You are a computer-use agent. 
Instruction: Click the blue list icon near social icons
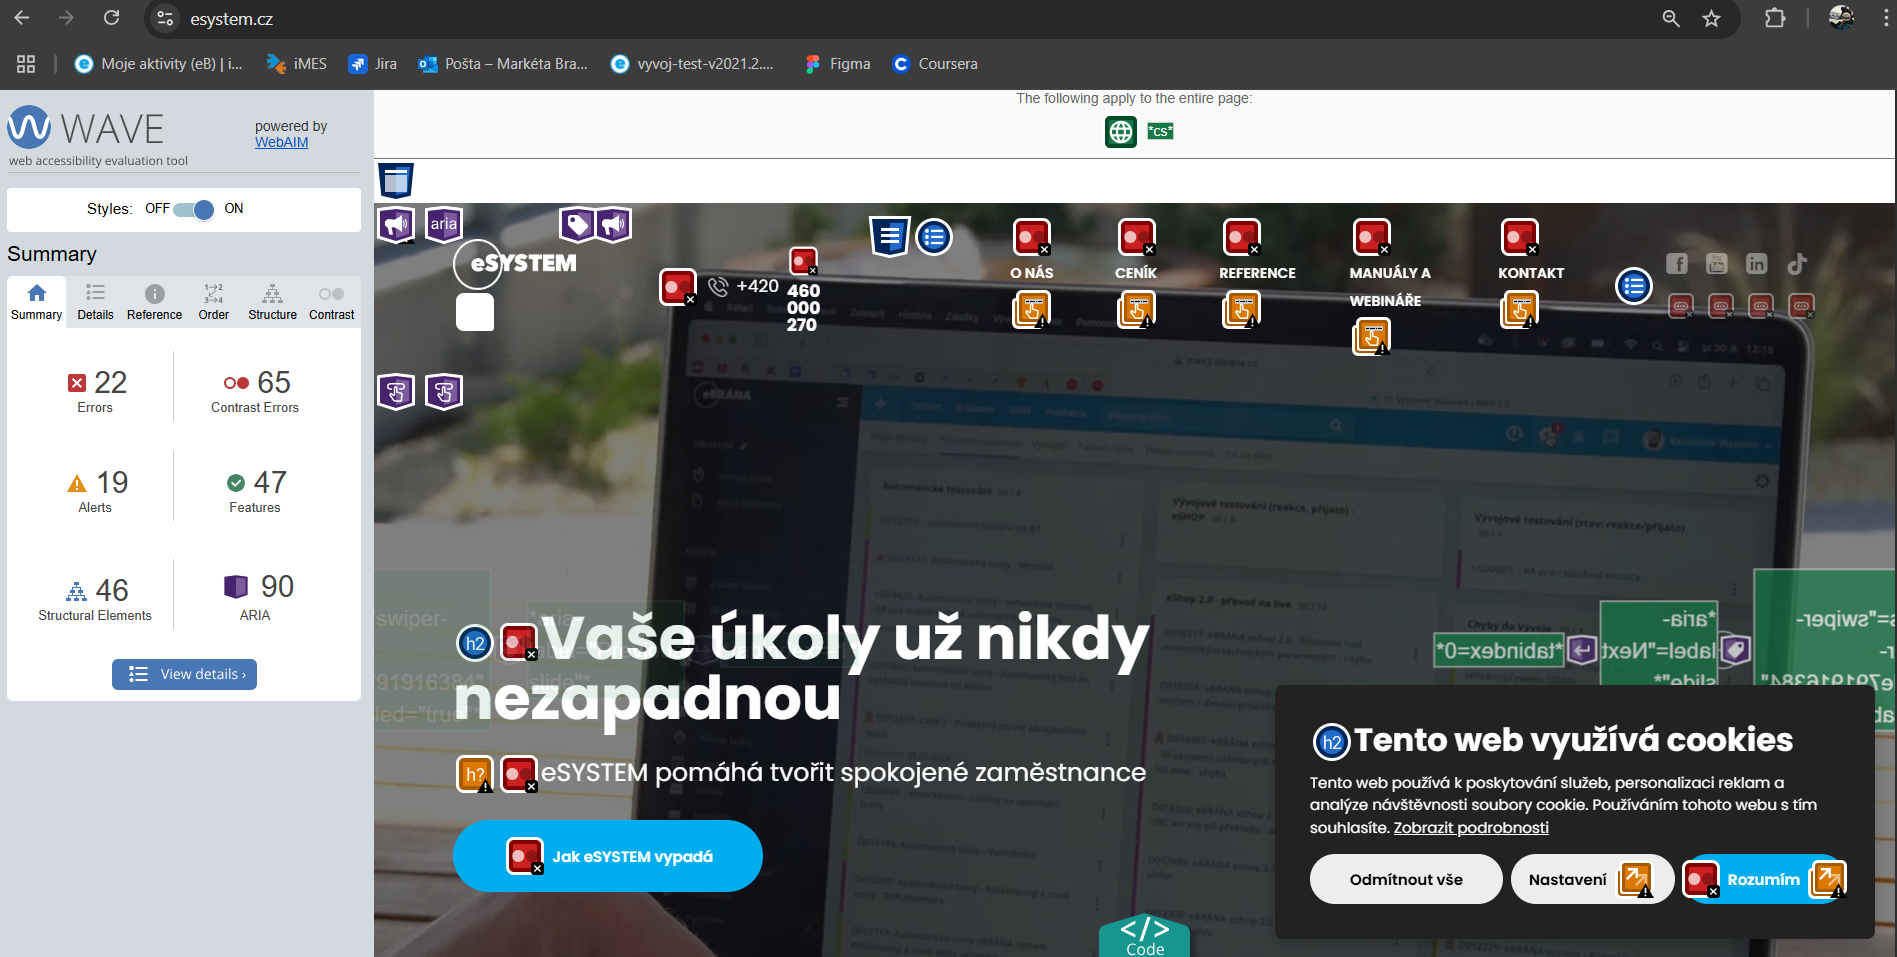pyautogui.click(x=1634, y=287)
